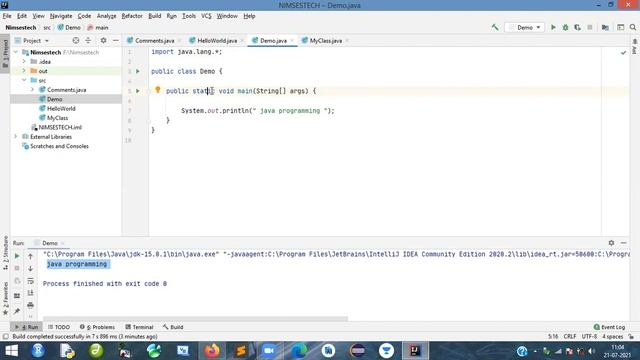This screenshot has height=360, width=640.
Task: Collapse all in Project panel toolbar
Action: (88, 40)
